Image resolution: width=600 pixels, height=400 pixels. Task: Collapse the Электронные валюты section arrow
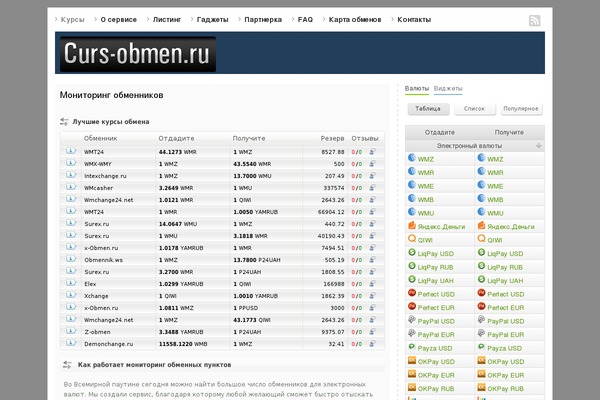coord(538,145)
